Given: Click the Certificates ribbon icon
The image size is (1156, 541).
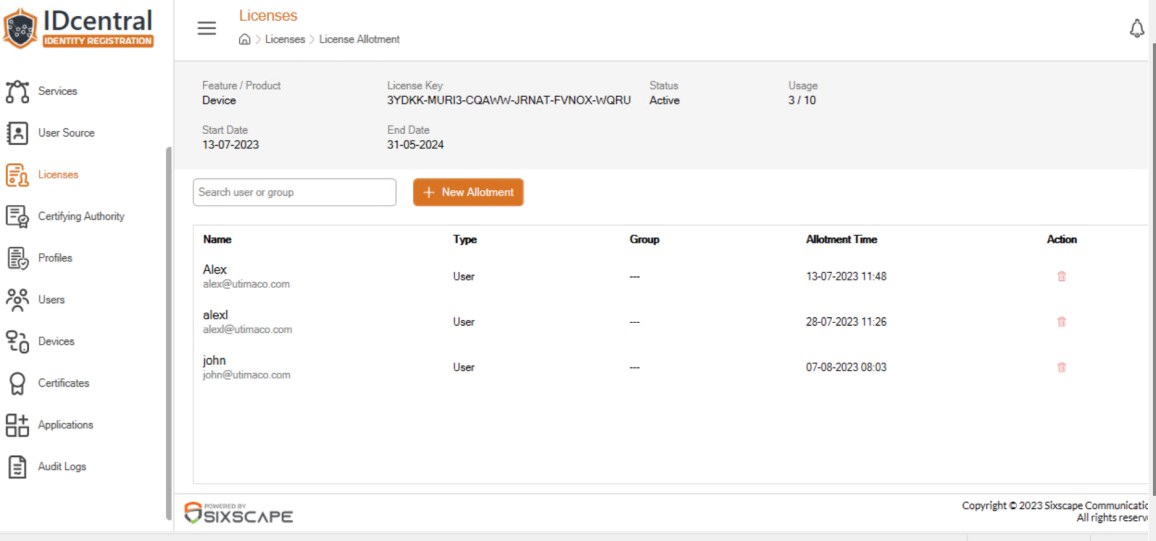Looking at the screenshot, I should [x=17, y=383].
